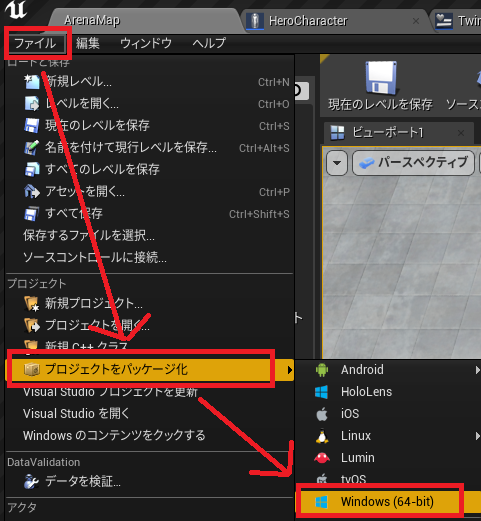Screen dimensions: 481x521
Task: Open the ファイル menu
Action: click(36, 43)
